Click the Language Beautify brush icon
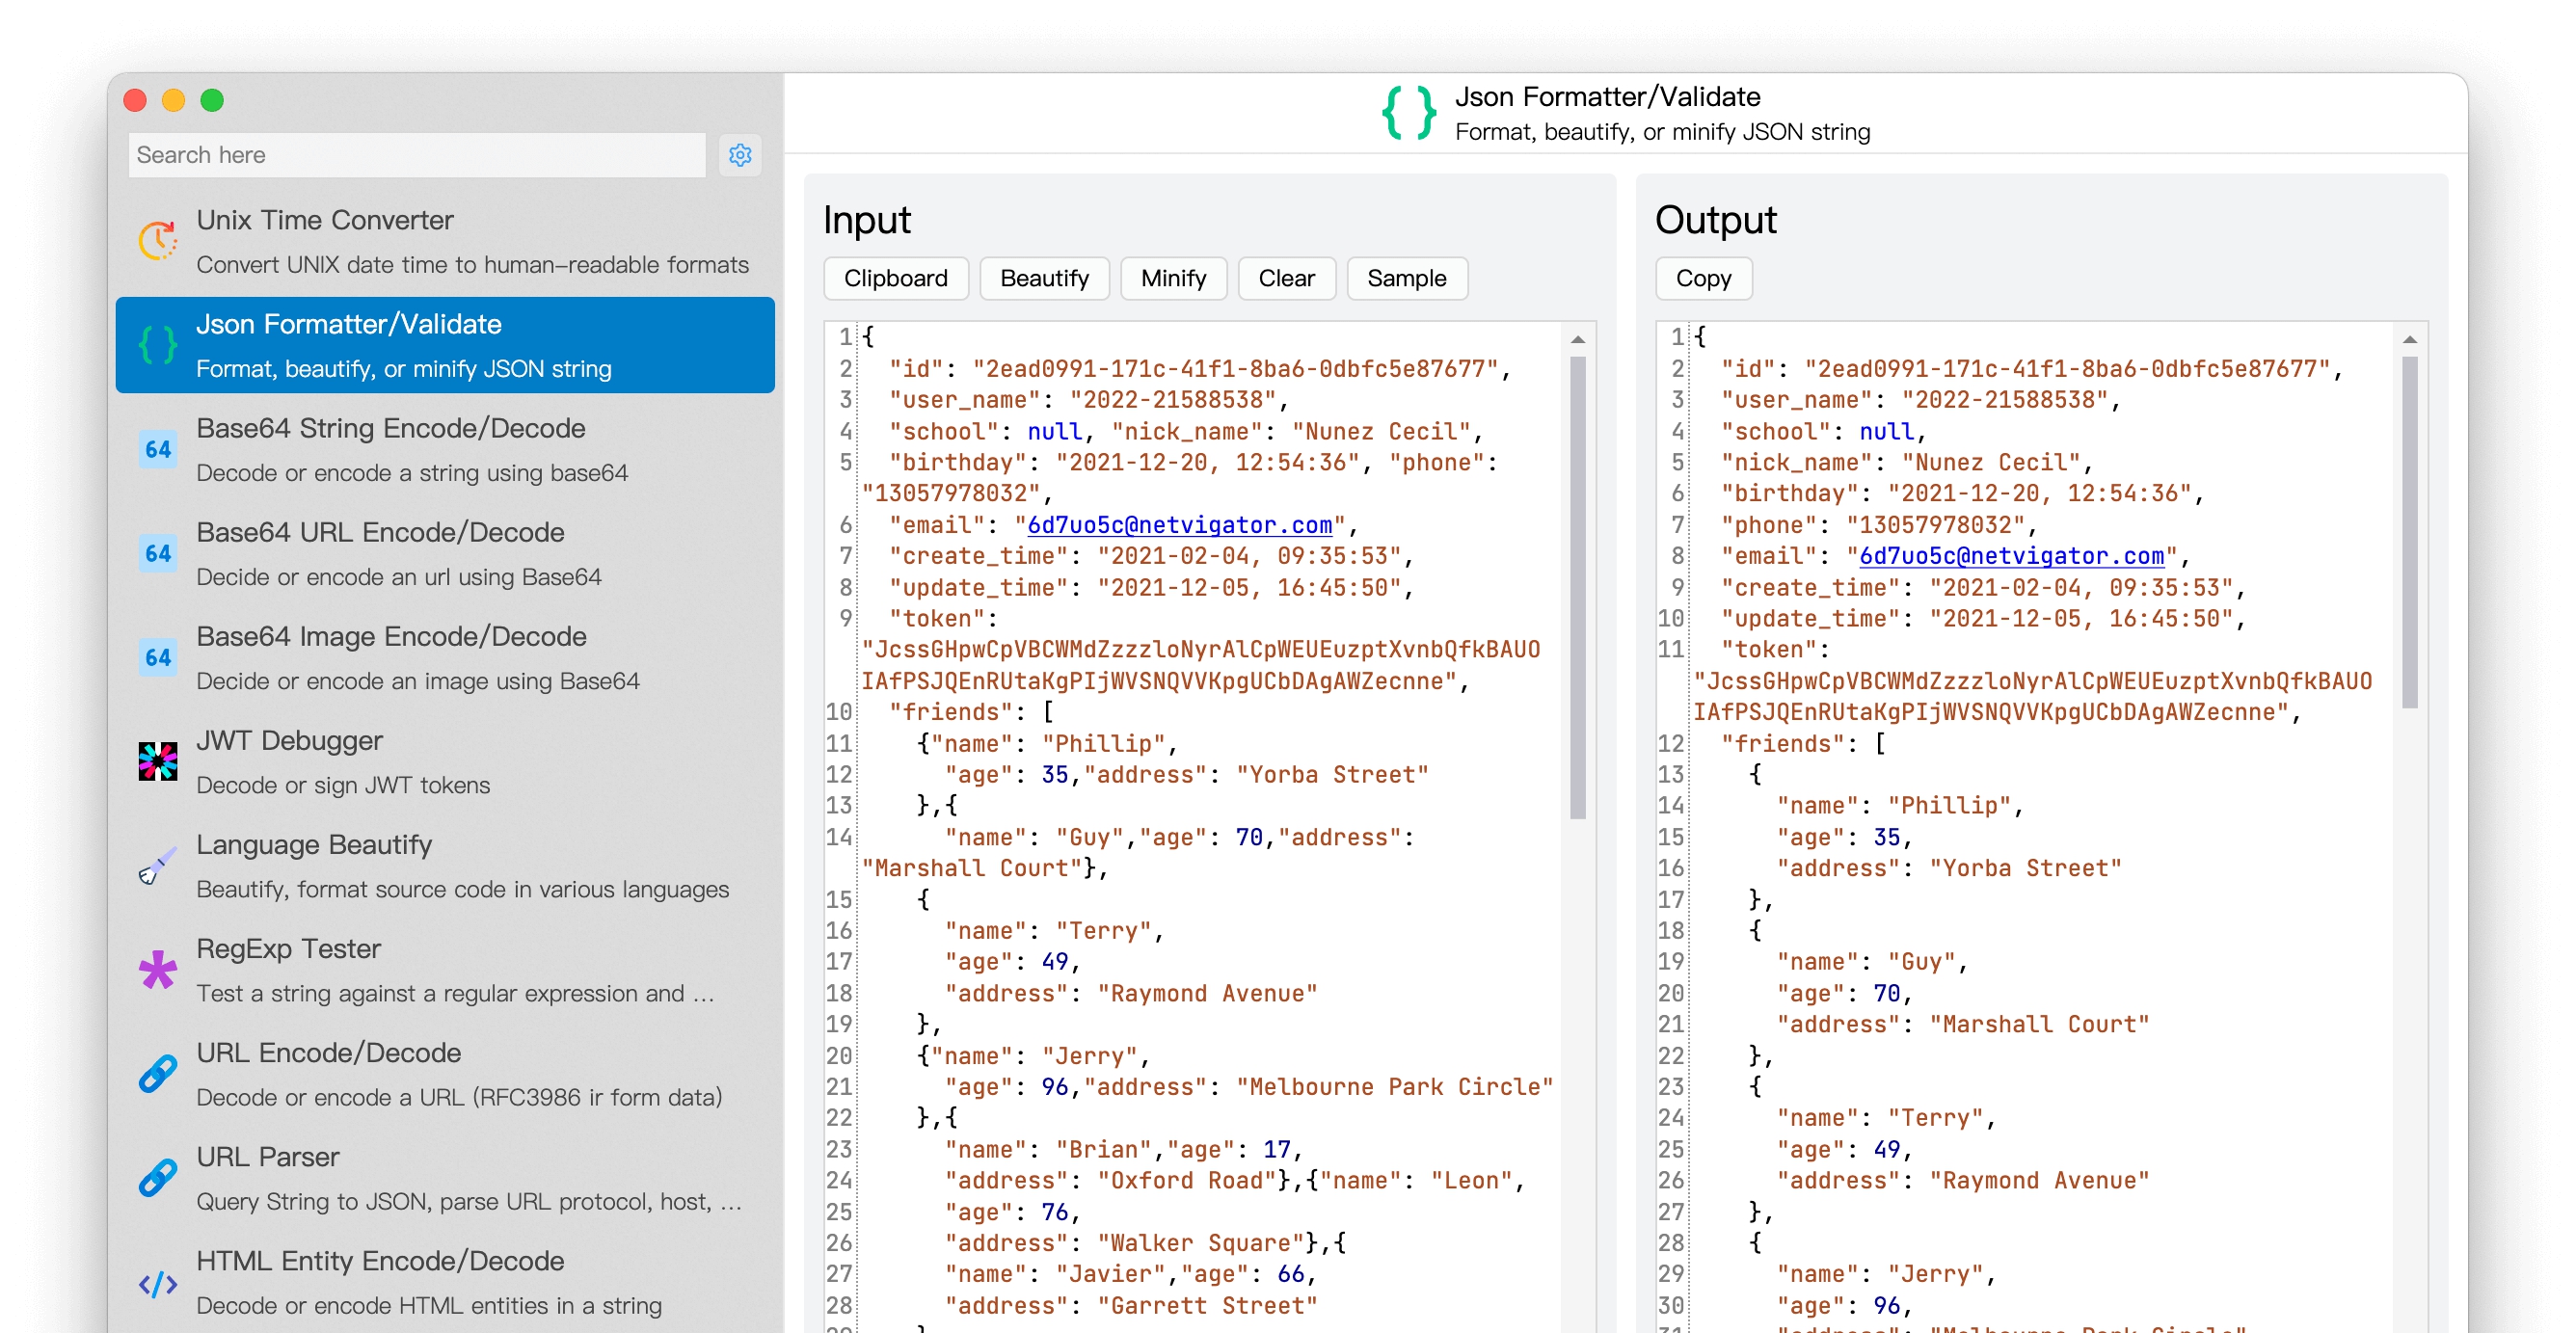 (x=158, y=865)
